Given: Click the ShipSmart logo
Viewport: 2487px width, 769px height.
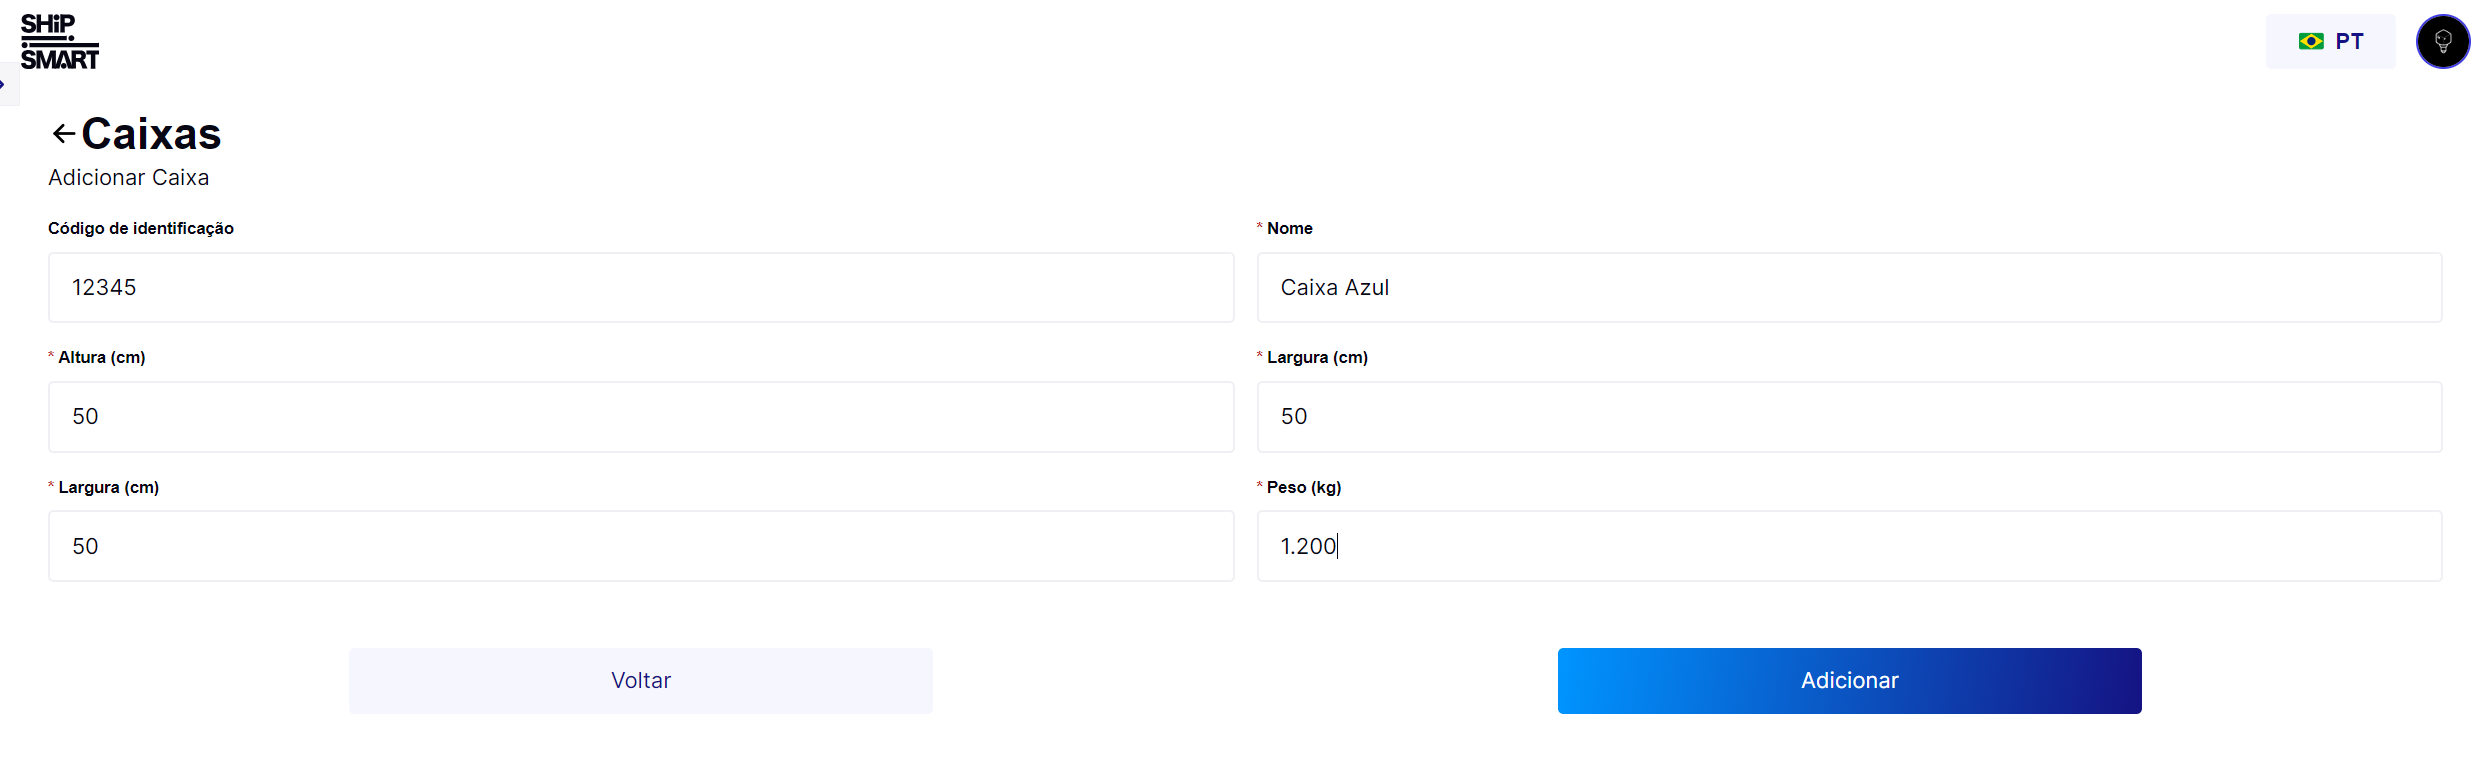Looking at the screenshot, I should (59, 42).
